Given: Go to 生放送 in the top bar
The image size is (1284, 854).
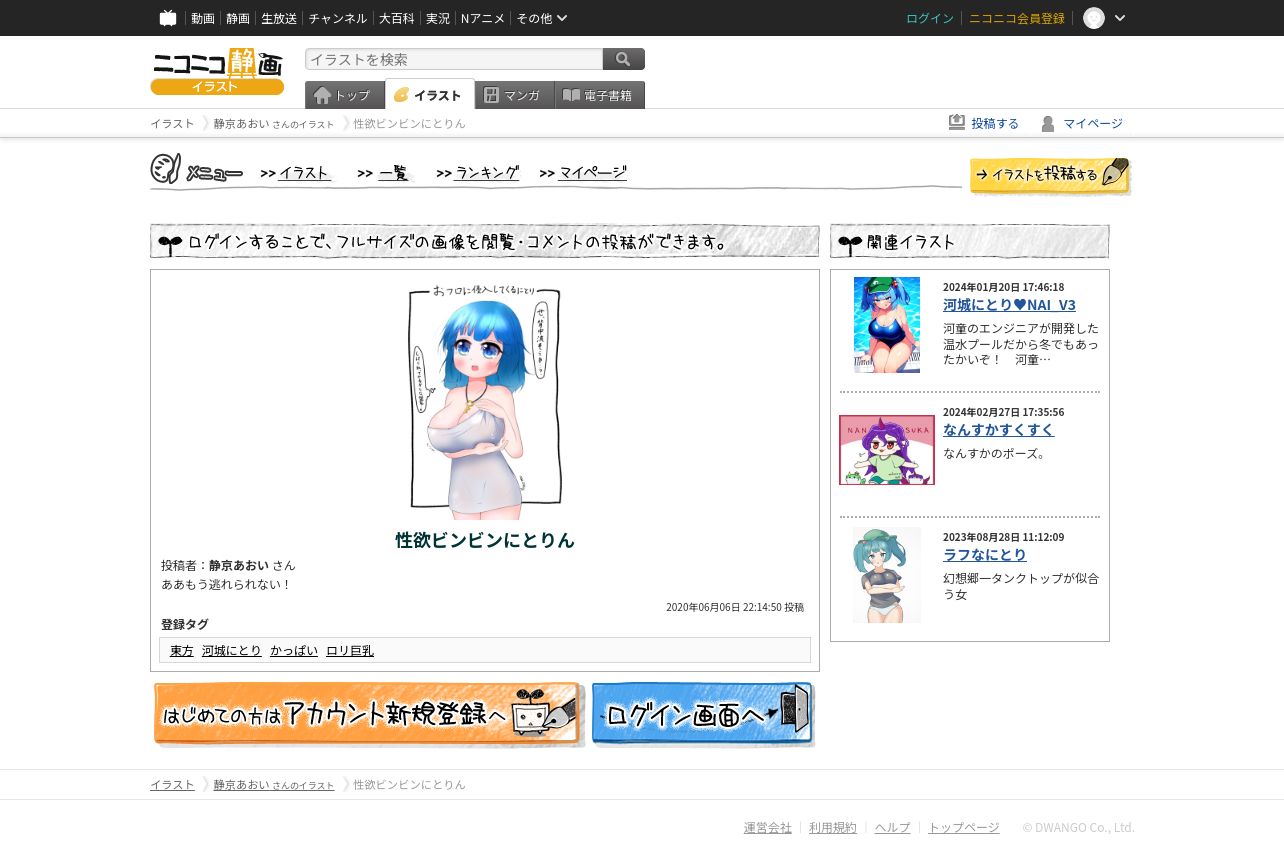Looking at the screenshot, I should tap(279, 18).
